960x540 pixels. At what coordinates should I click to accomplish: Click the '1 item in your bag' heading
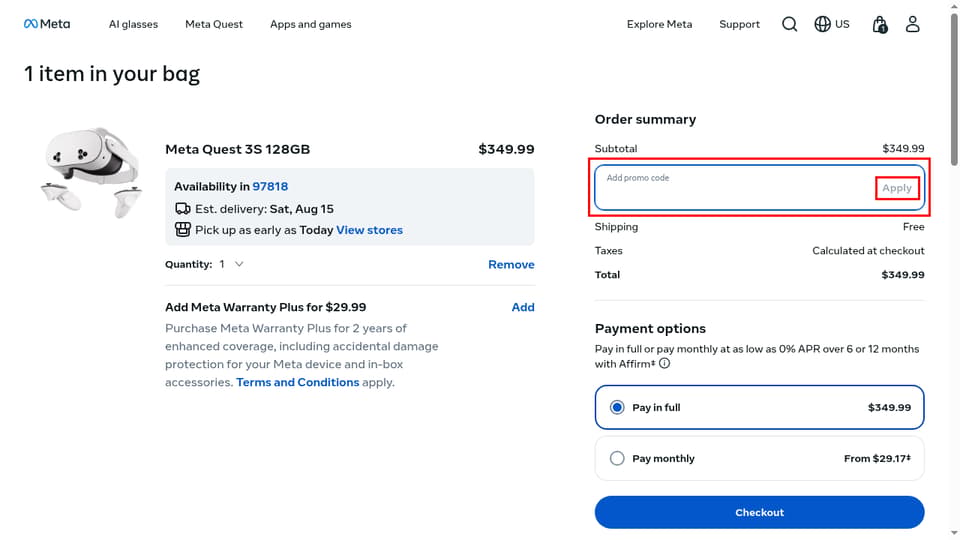112,74
